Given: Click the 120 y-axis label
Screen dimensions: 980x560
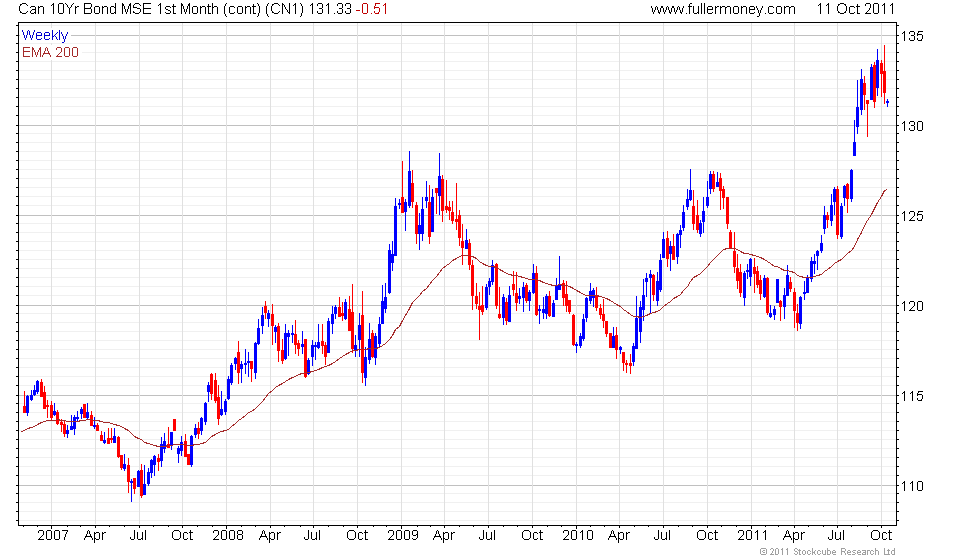Looking at the screenshot, I should click(x=912, y=306).
